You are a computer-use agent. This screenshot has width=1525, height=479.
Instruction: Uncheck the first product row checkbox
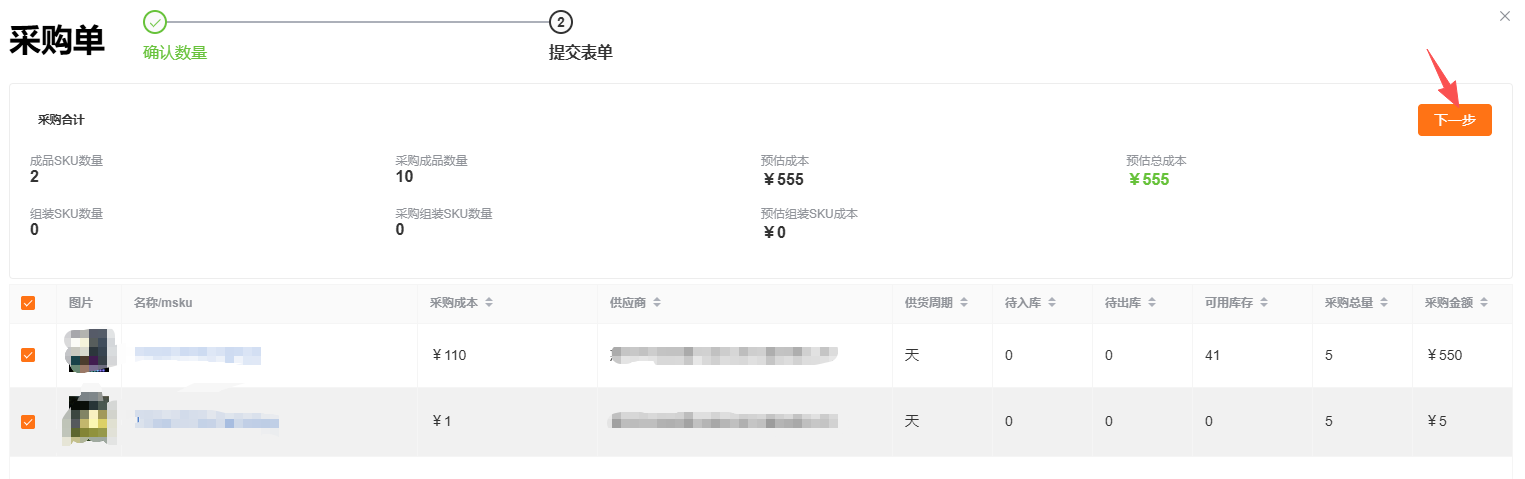click(x=28, y=355)
